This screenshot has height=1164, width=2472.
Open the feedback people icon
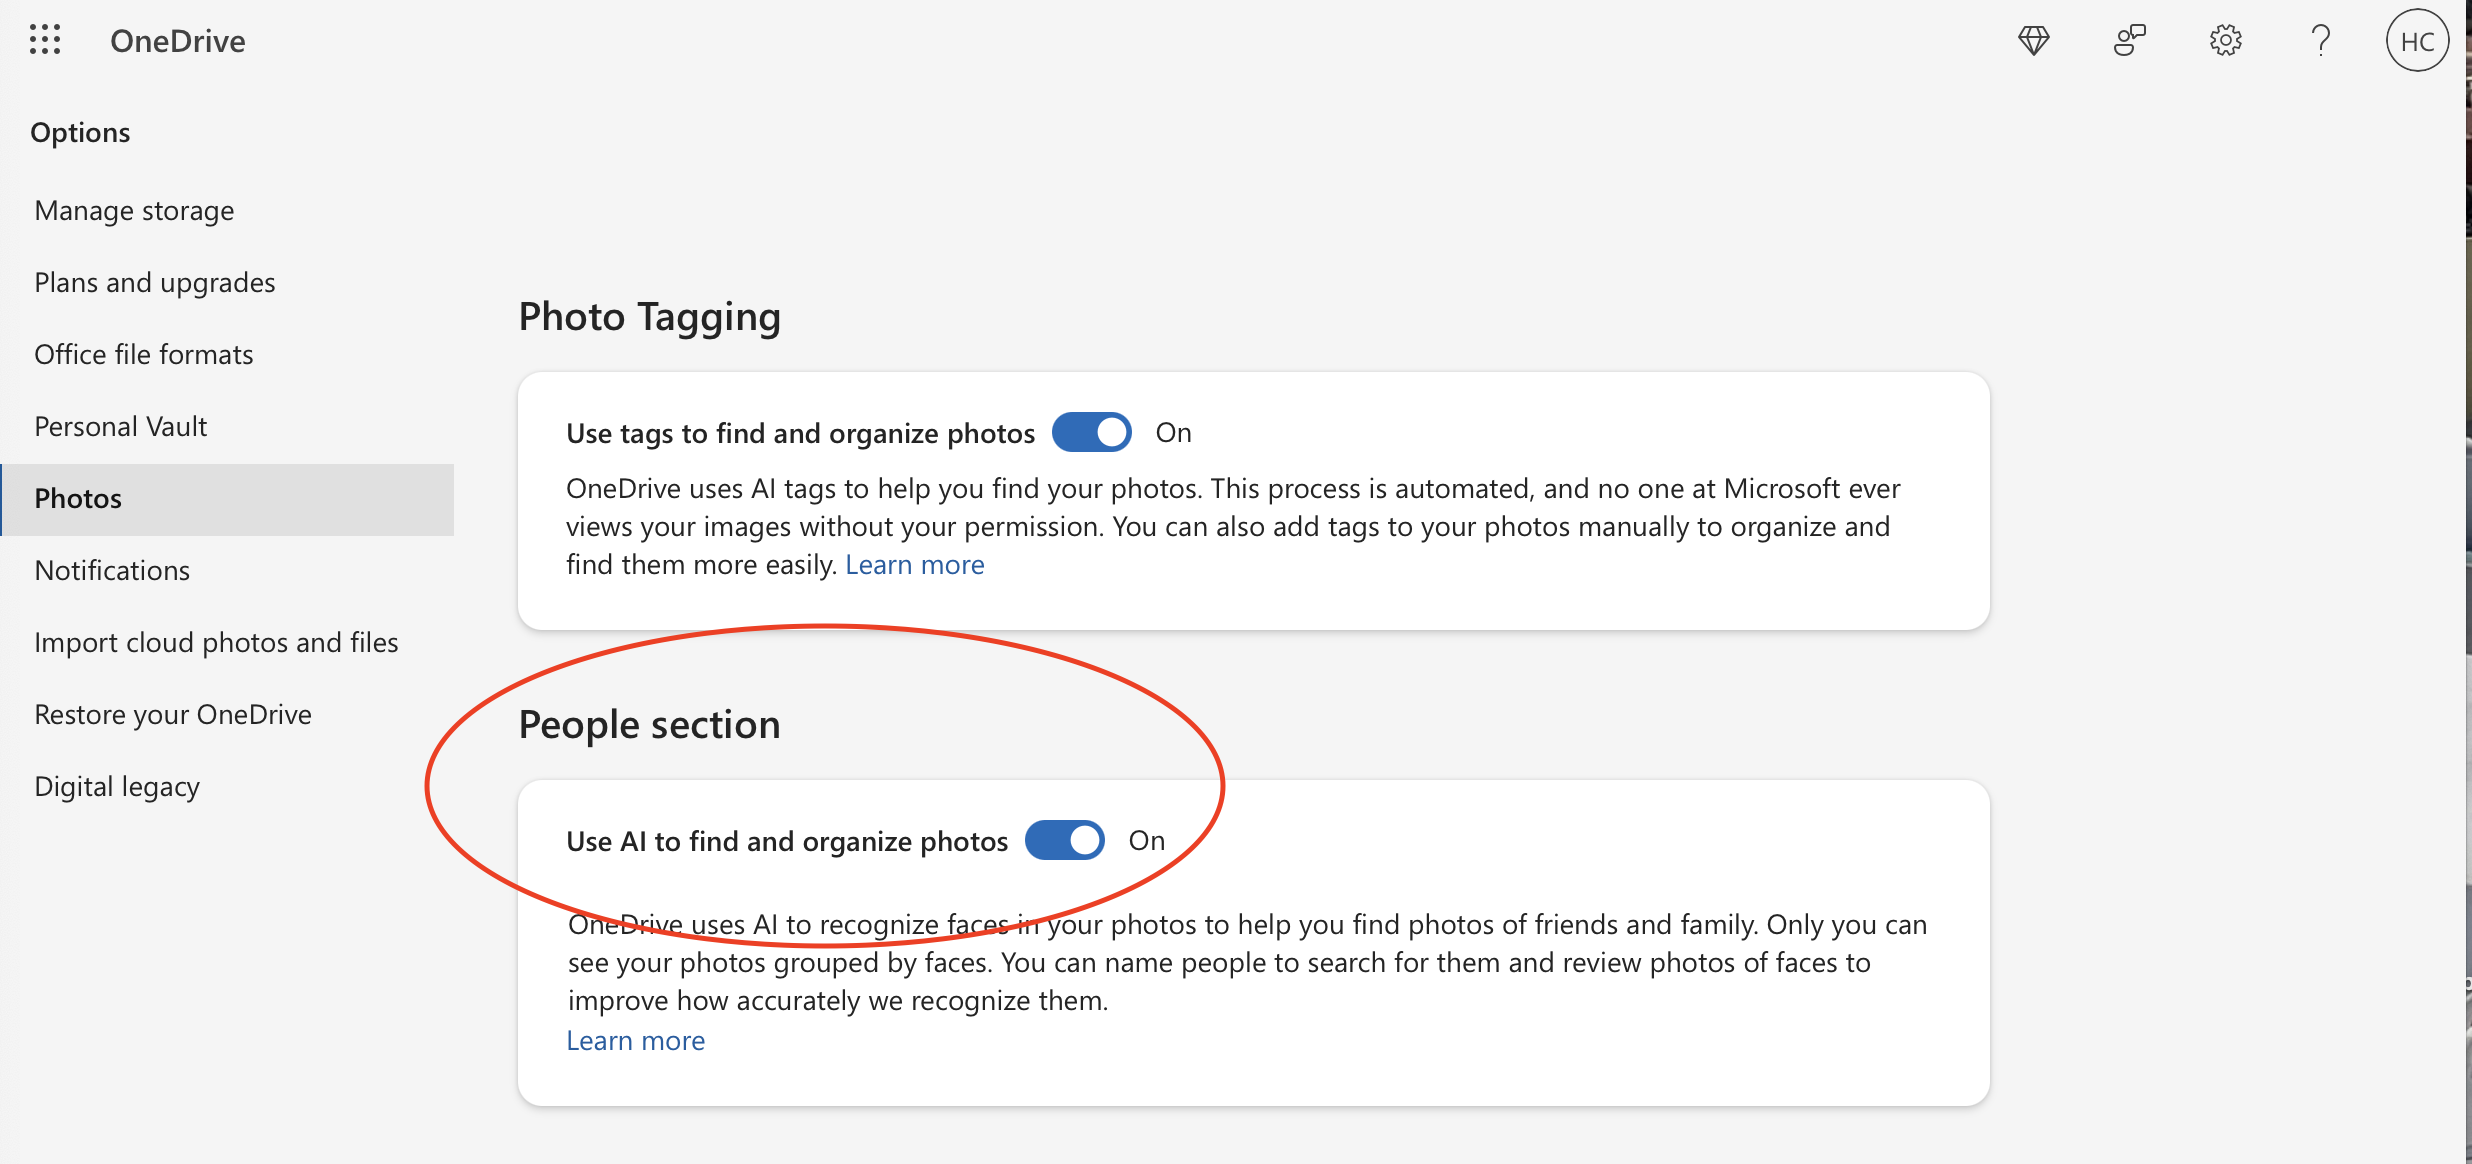(2129, 41)
